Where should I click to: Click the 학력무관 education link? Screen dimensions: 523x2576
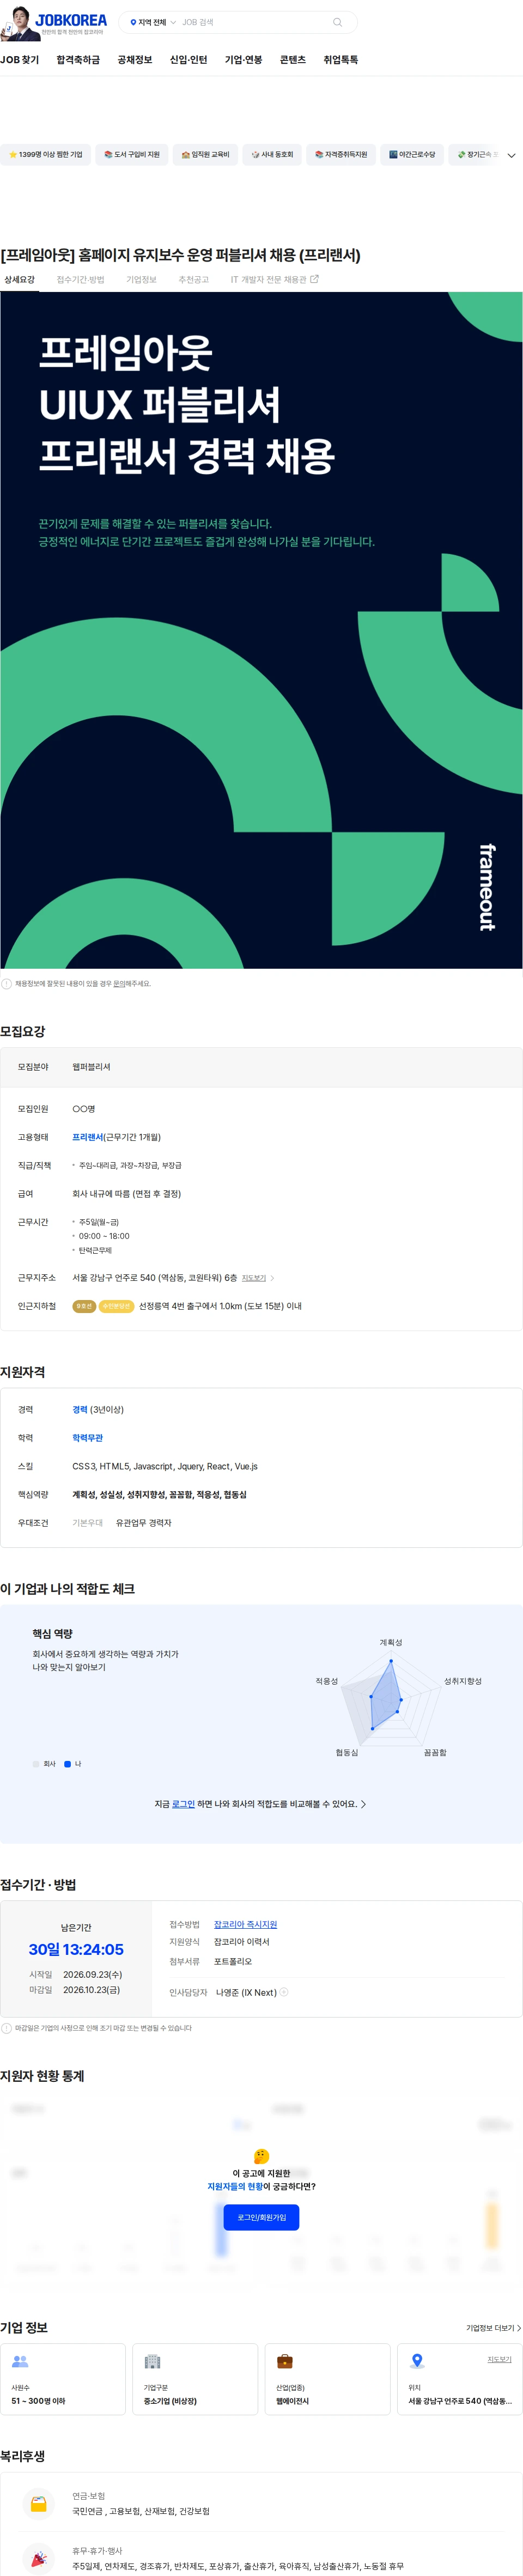tap(87, 1438)
